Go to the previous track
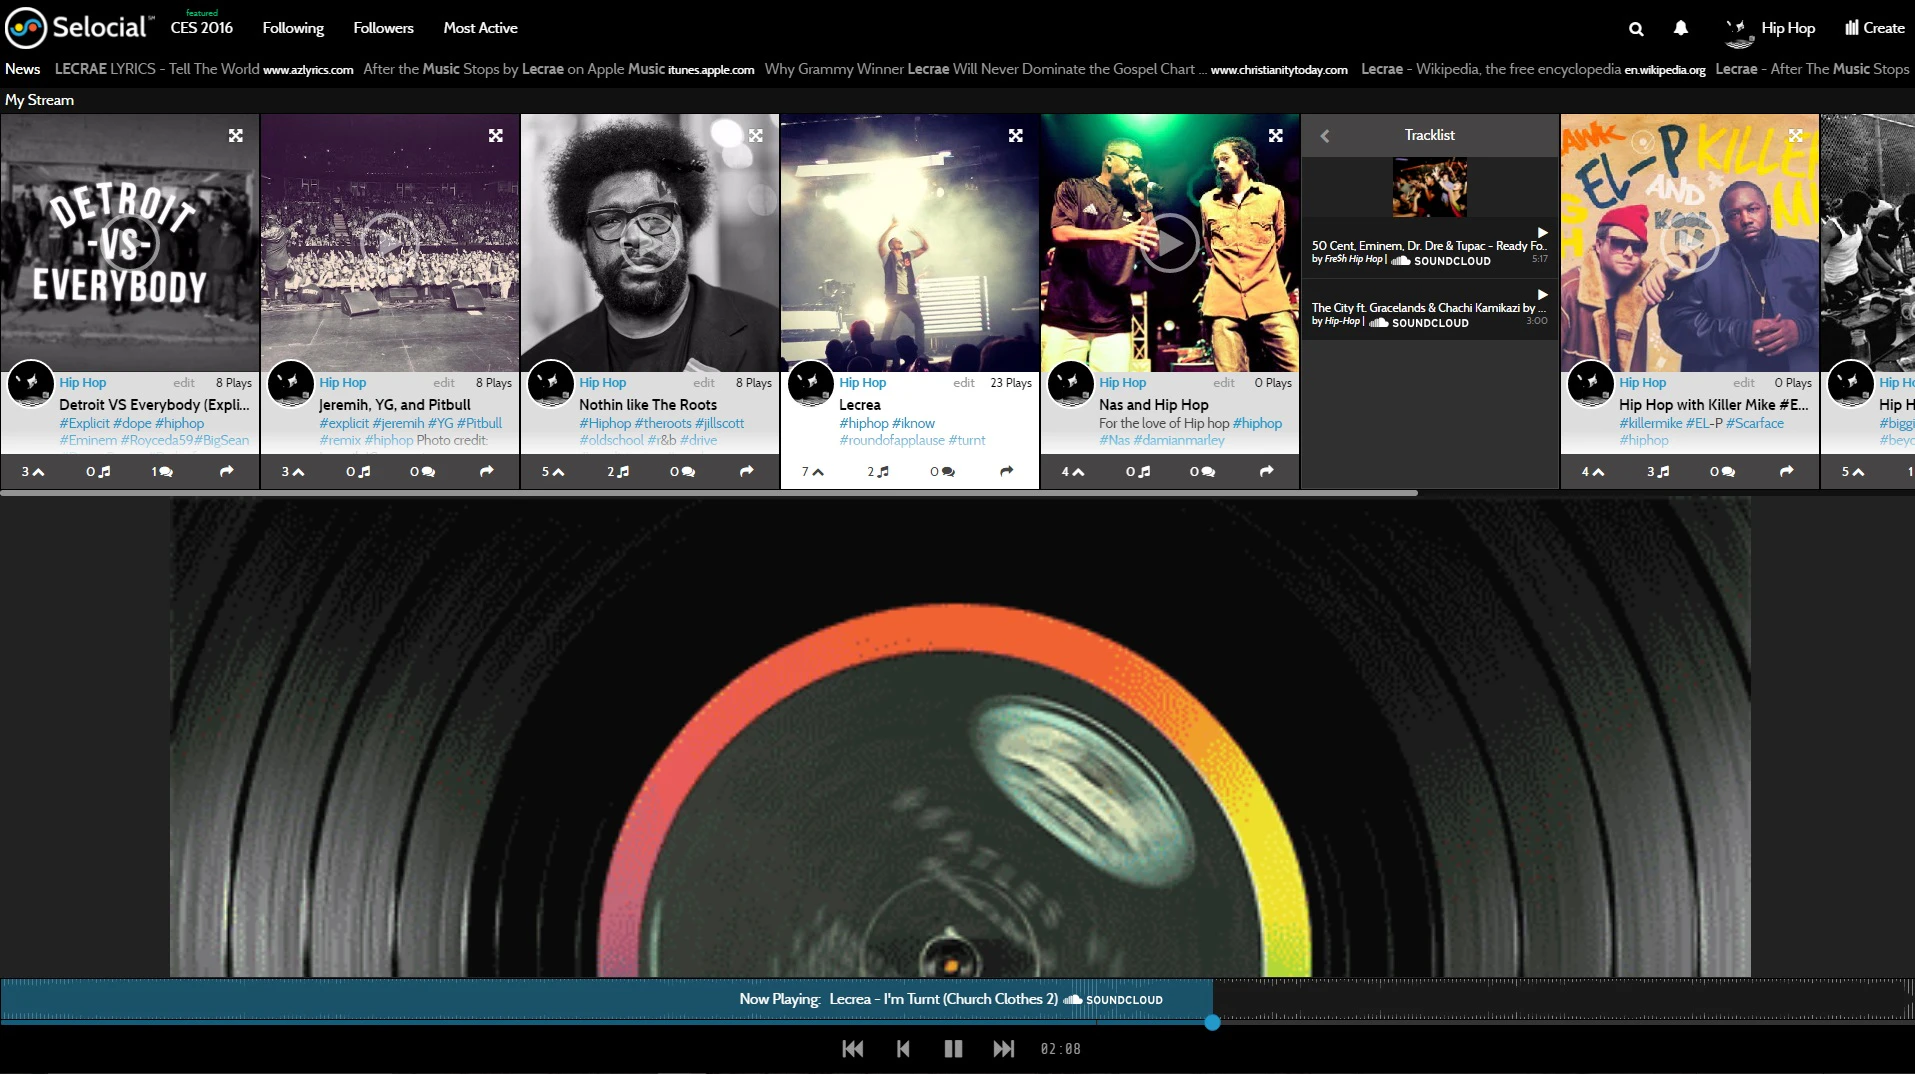The width and height of the screenshot is (1915, 1074). click(x=903, y=1048)
